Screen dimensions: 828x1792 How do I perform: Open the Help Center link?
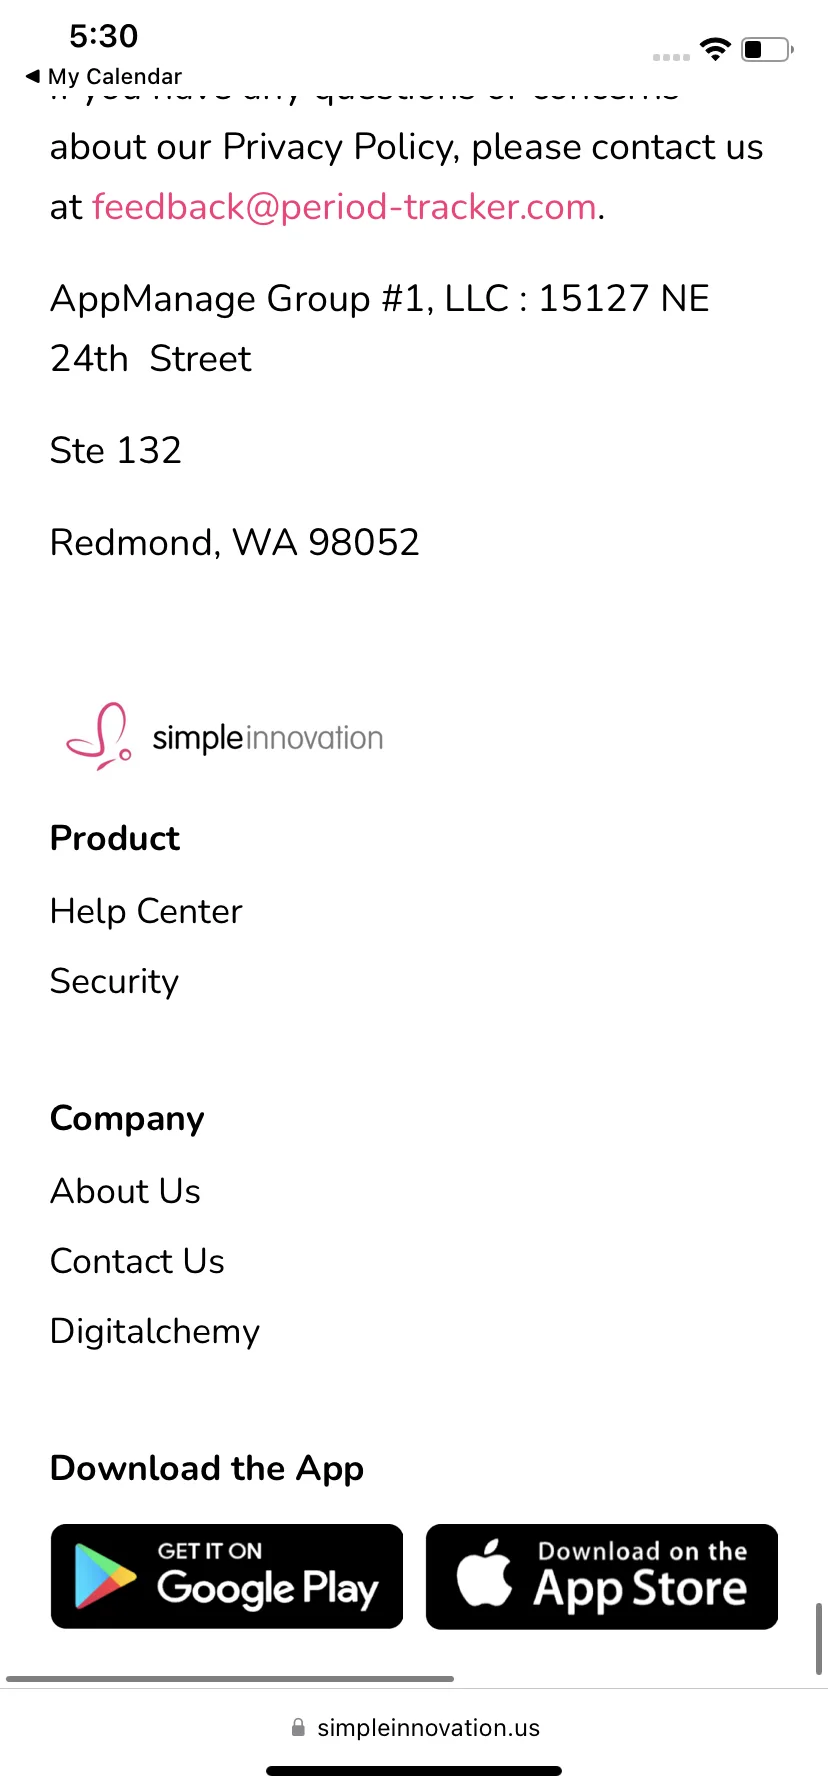click(x=146, y=911)
